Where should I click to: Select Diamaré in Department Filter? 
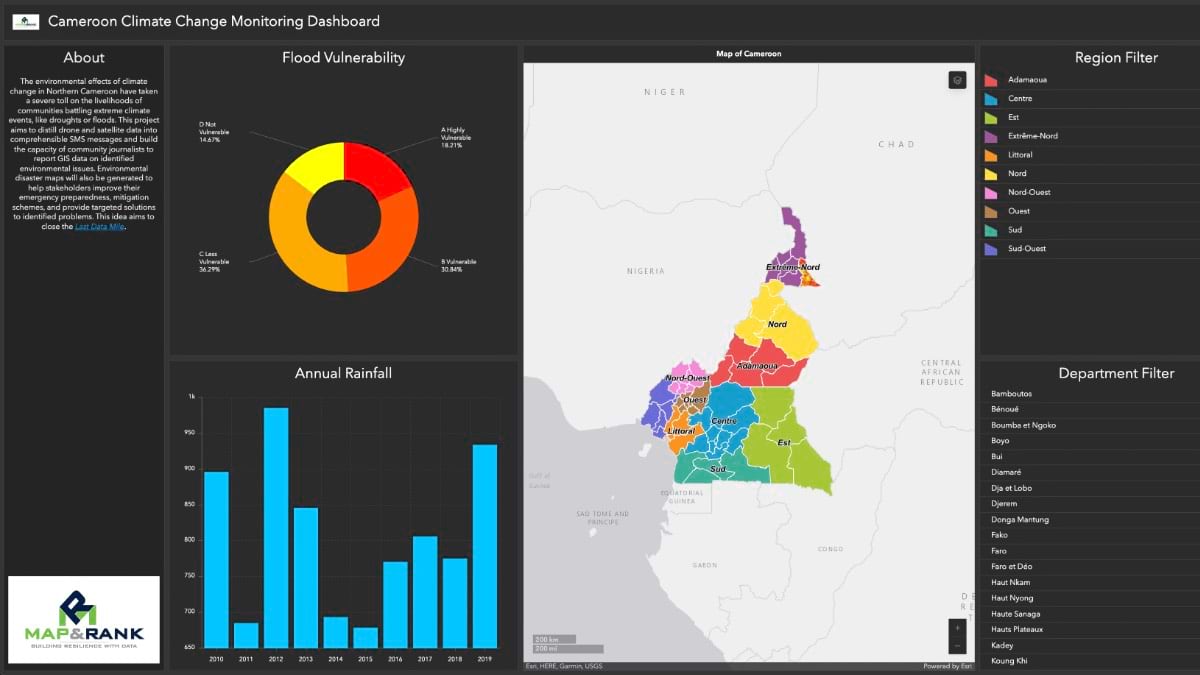click(1088, 472)
